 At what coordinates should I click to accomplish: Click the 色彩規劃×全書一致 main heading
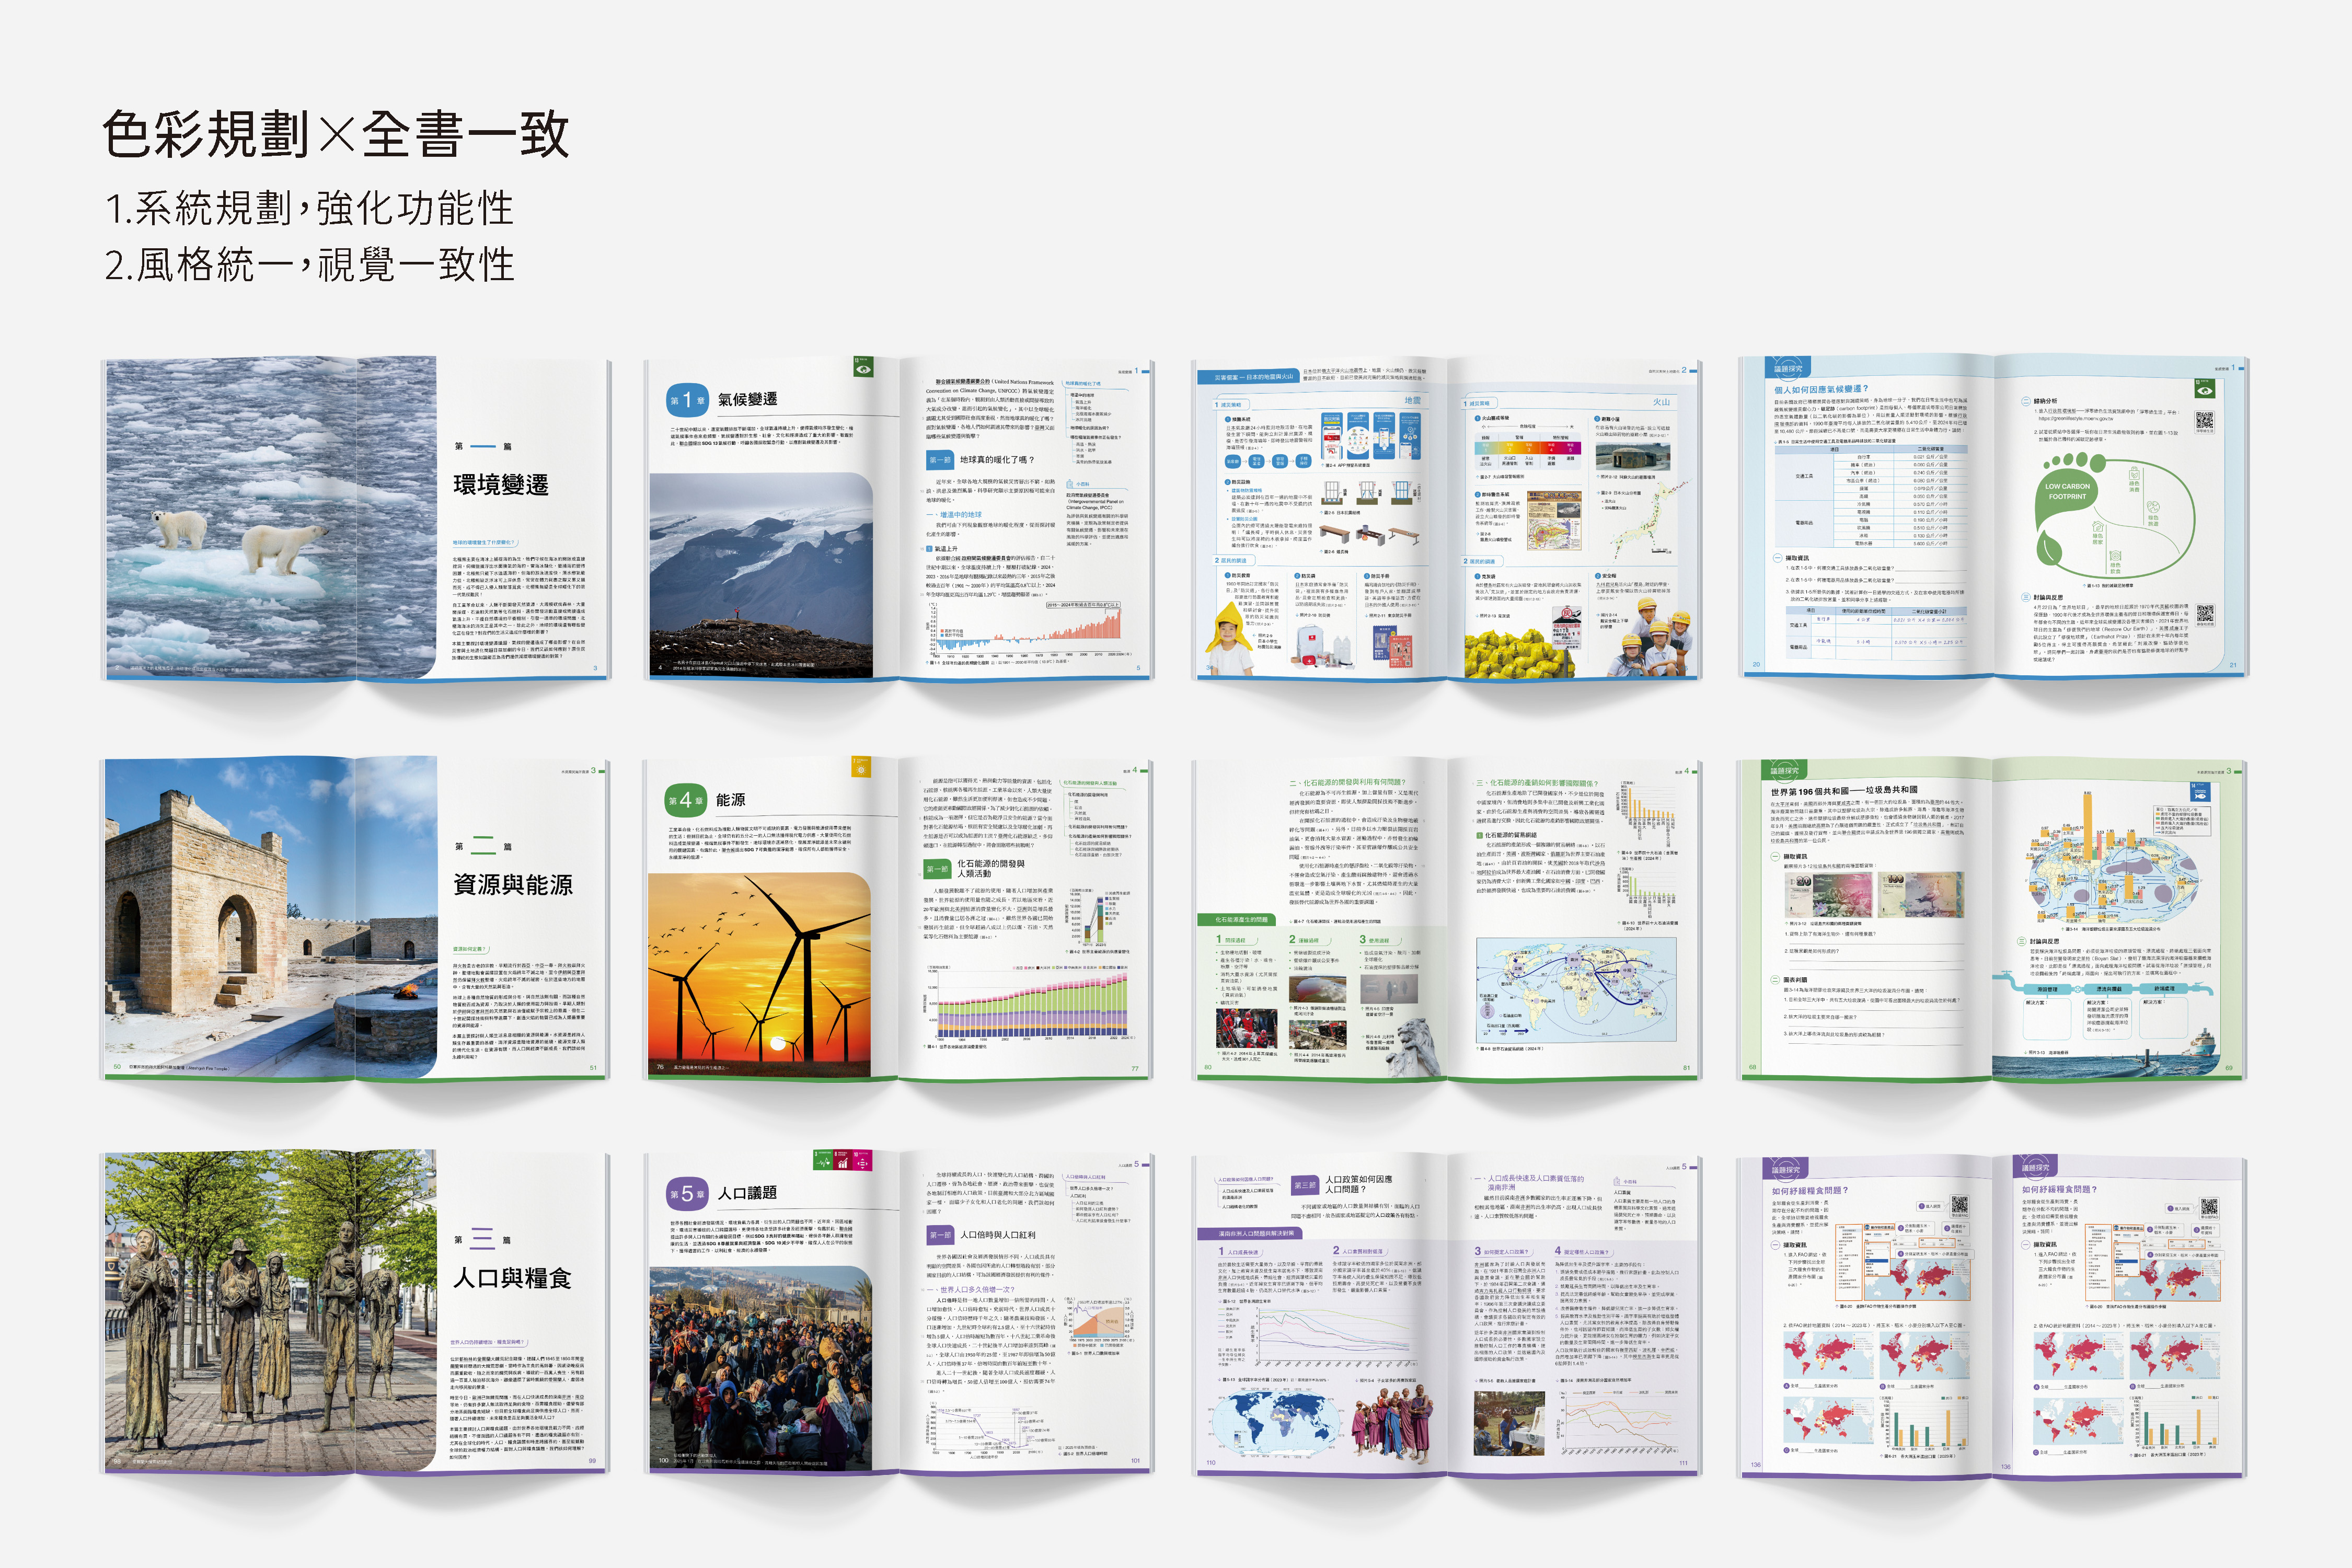(x=336, y=135)
